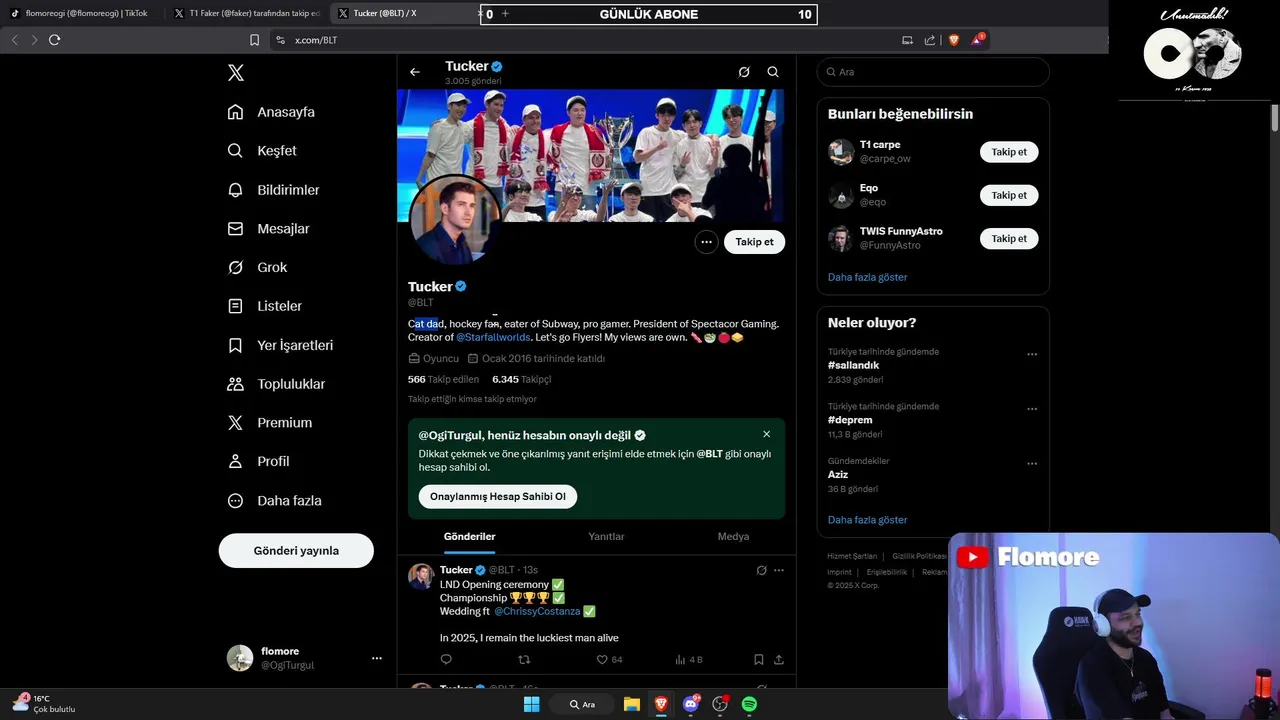Click Grok icon on Tucker's post
The image size is (1280, 720).
[761, 571]
